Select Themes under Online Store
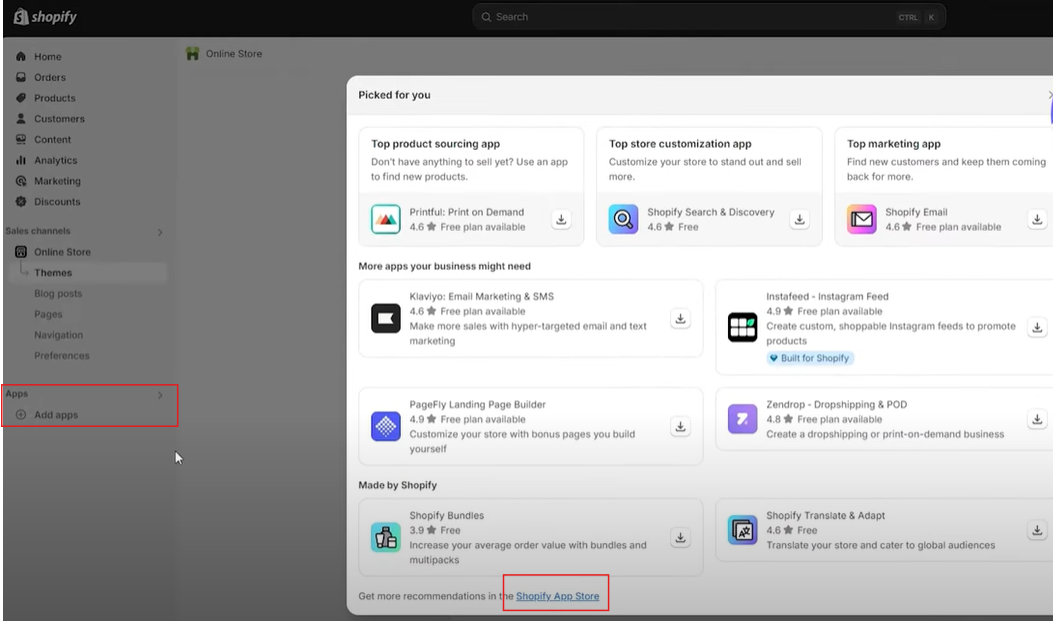 click(x=53, y=273)
